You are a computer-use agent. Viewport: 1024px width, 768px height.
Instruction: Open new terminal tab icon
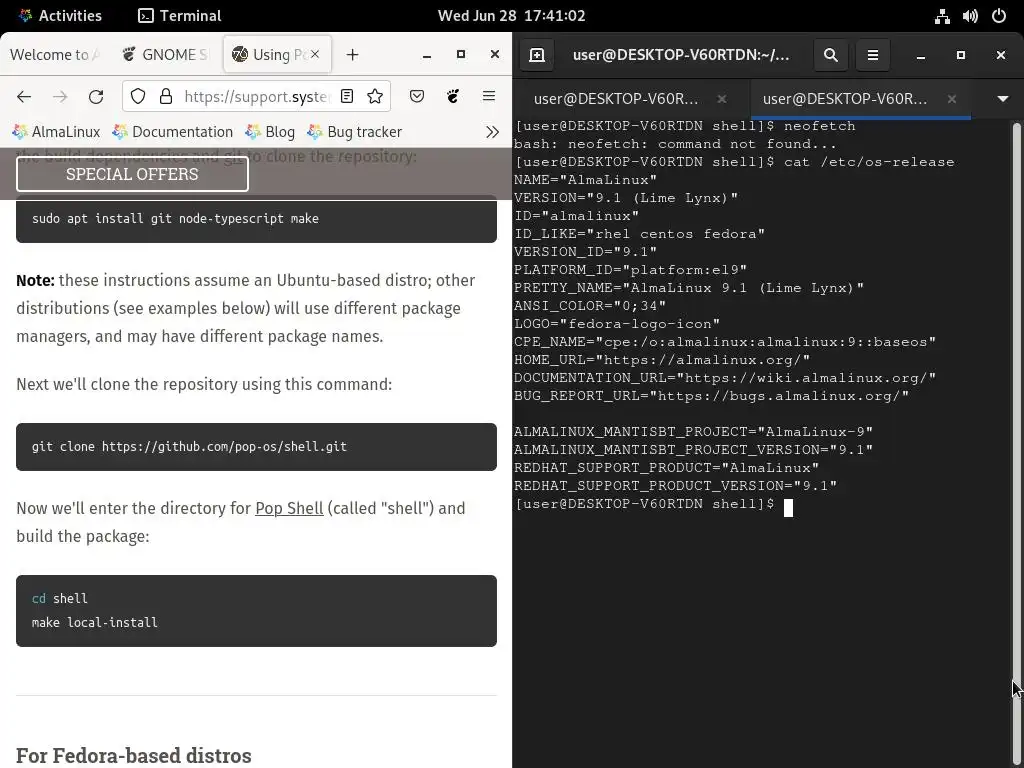537,55
